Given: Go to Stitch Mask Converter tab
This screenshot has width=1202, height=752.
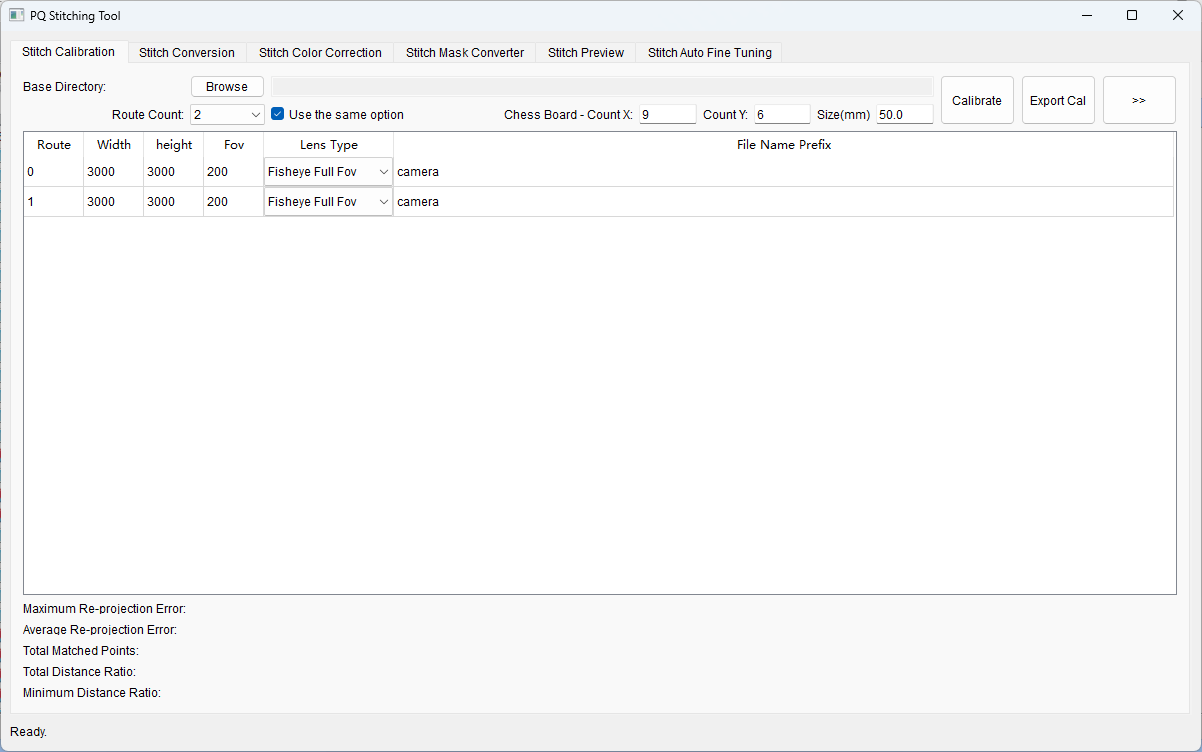Looking at the screenshot, I should (x=464, y=53).
